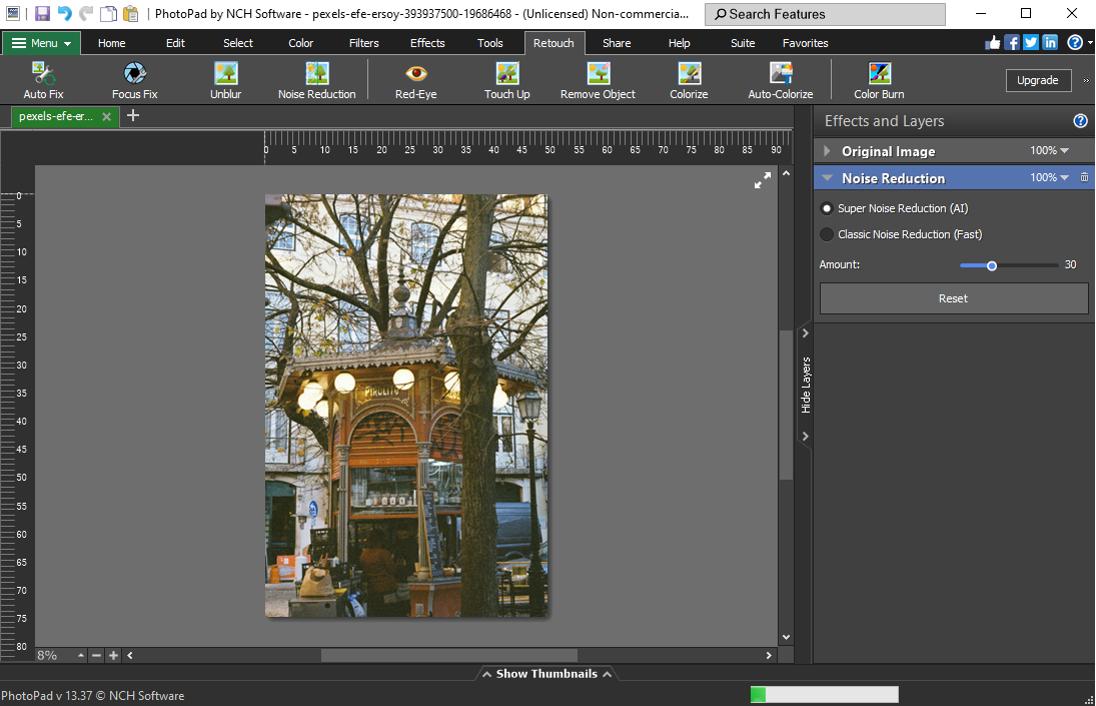Open the Menu dropdown
The image size is (1096, 706).
[41, 43]
